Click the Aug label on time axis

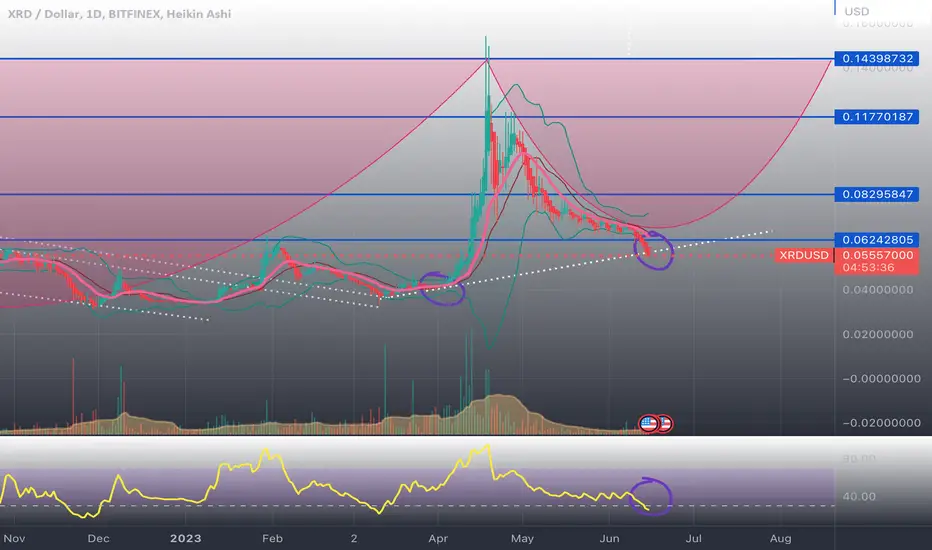point(780,538)
